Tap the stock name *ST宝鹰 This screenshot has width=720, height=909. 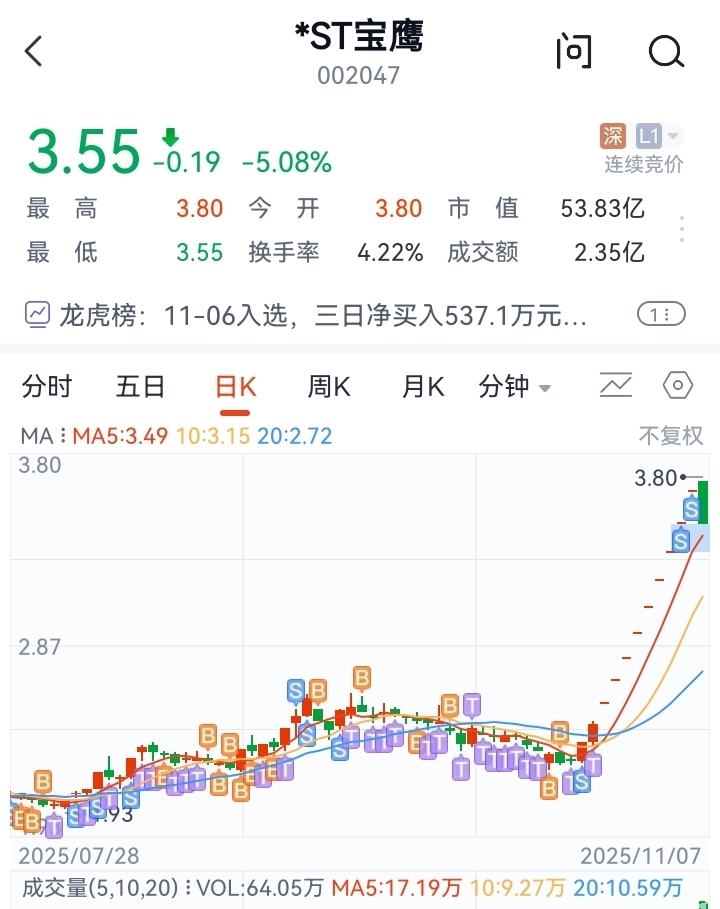tap(359, 37)
